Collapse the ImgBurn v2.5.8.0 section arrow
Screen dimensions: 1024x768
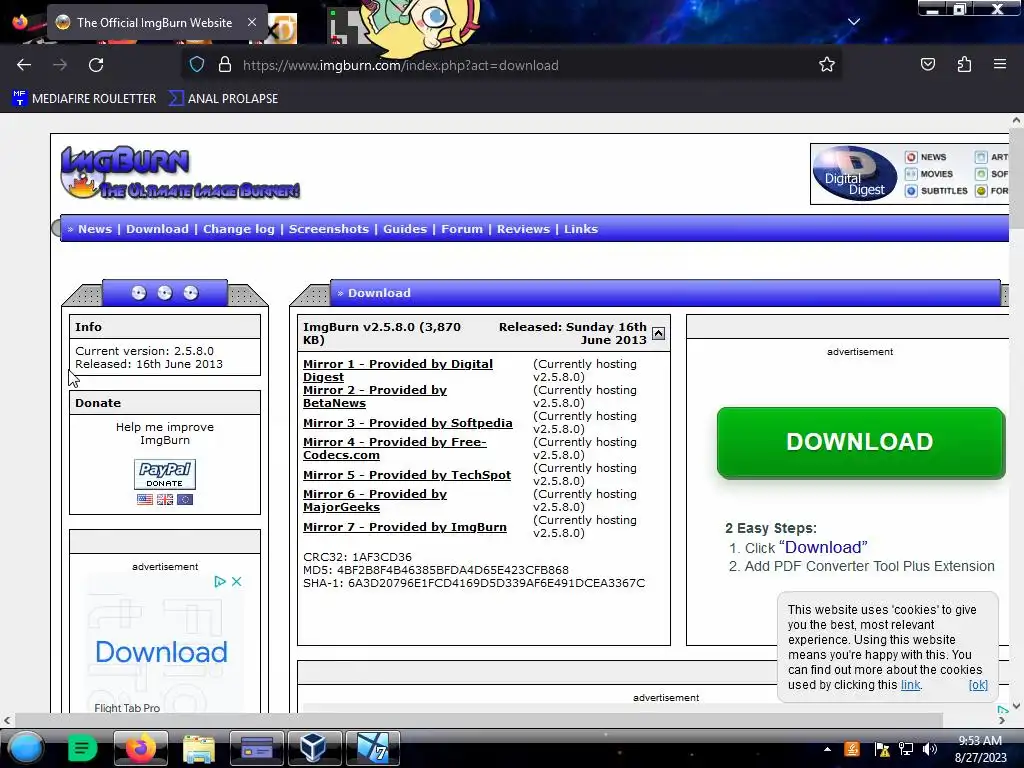pos(658,334)
